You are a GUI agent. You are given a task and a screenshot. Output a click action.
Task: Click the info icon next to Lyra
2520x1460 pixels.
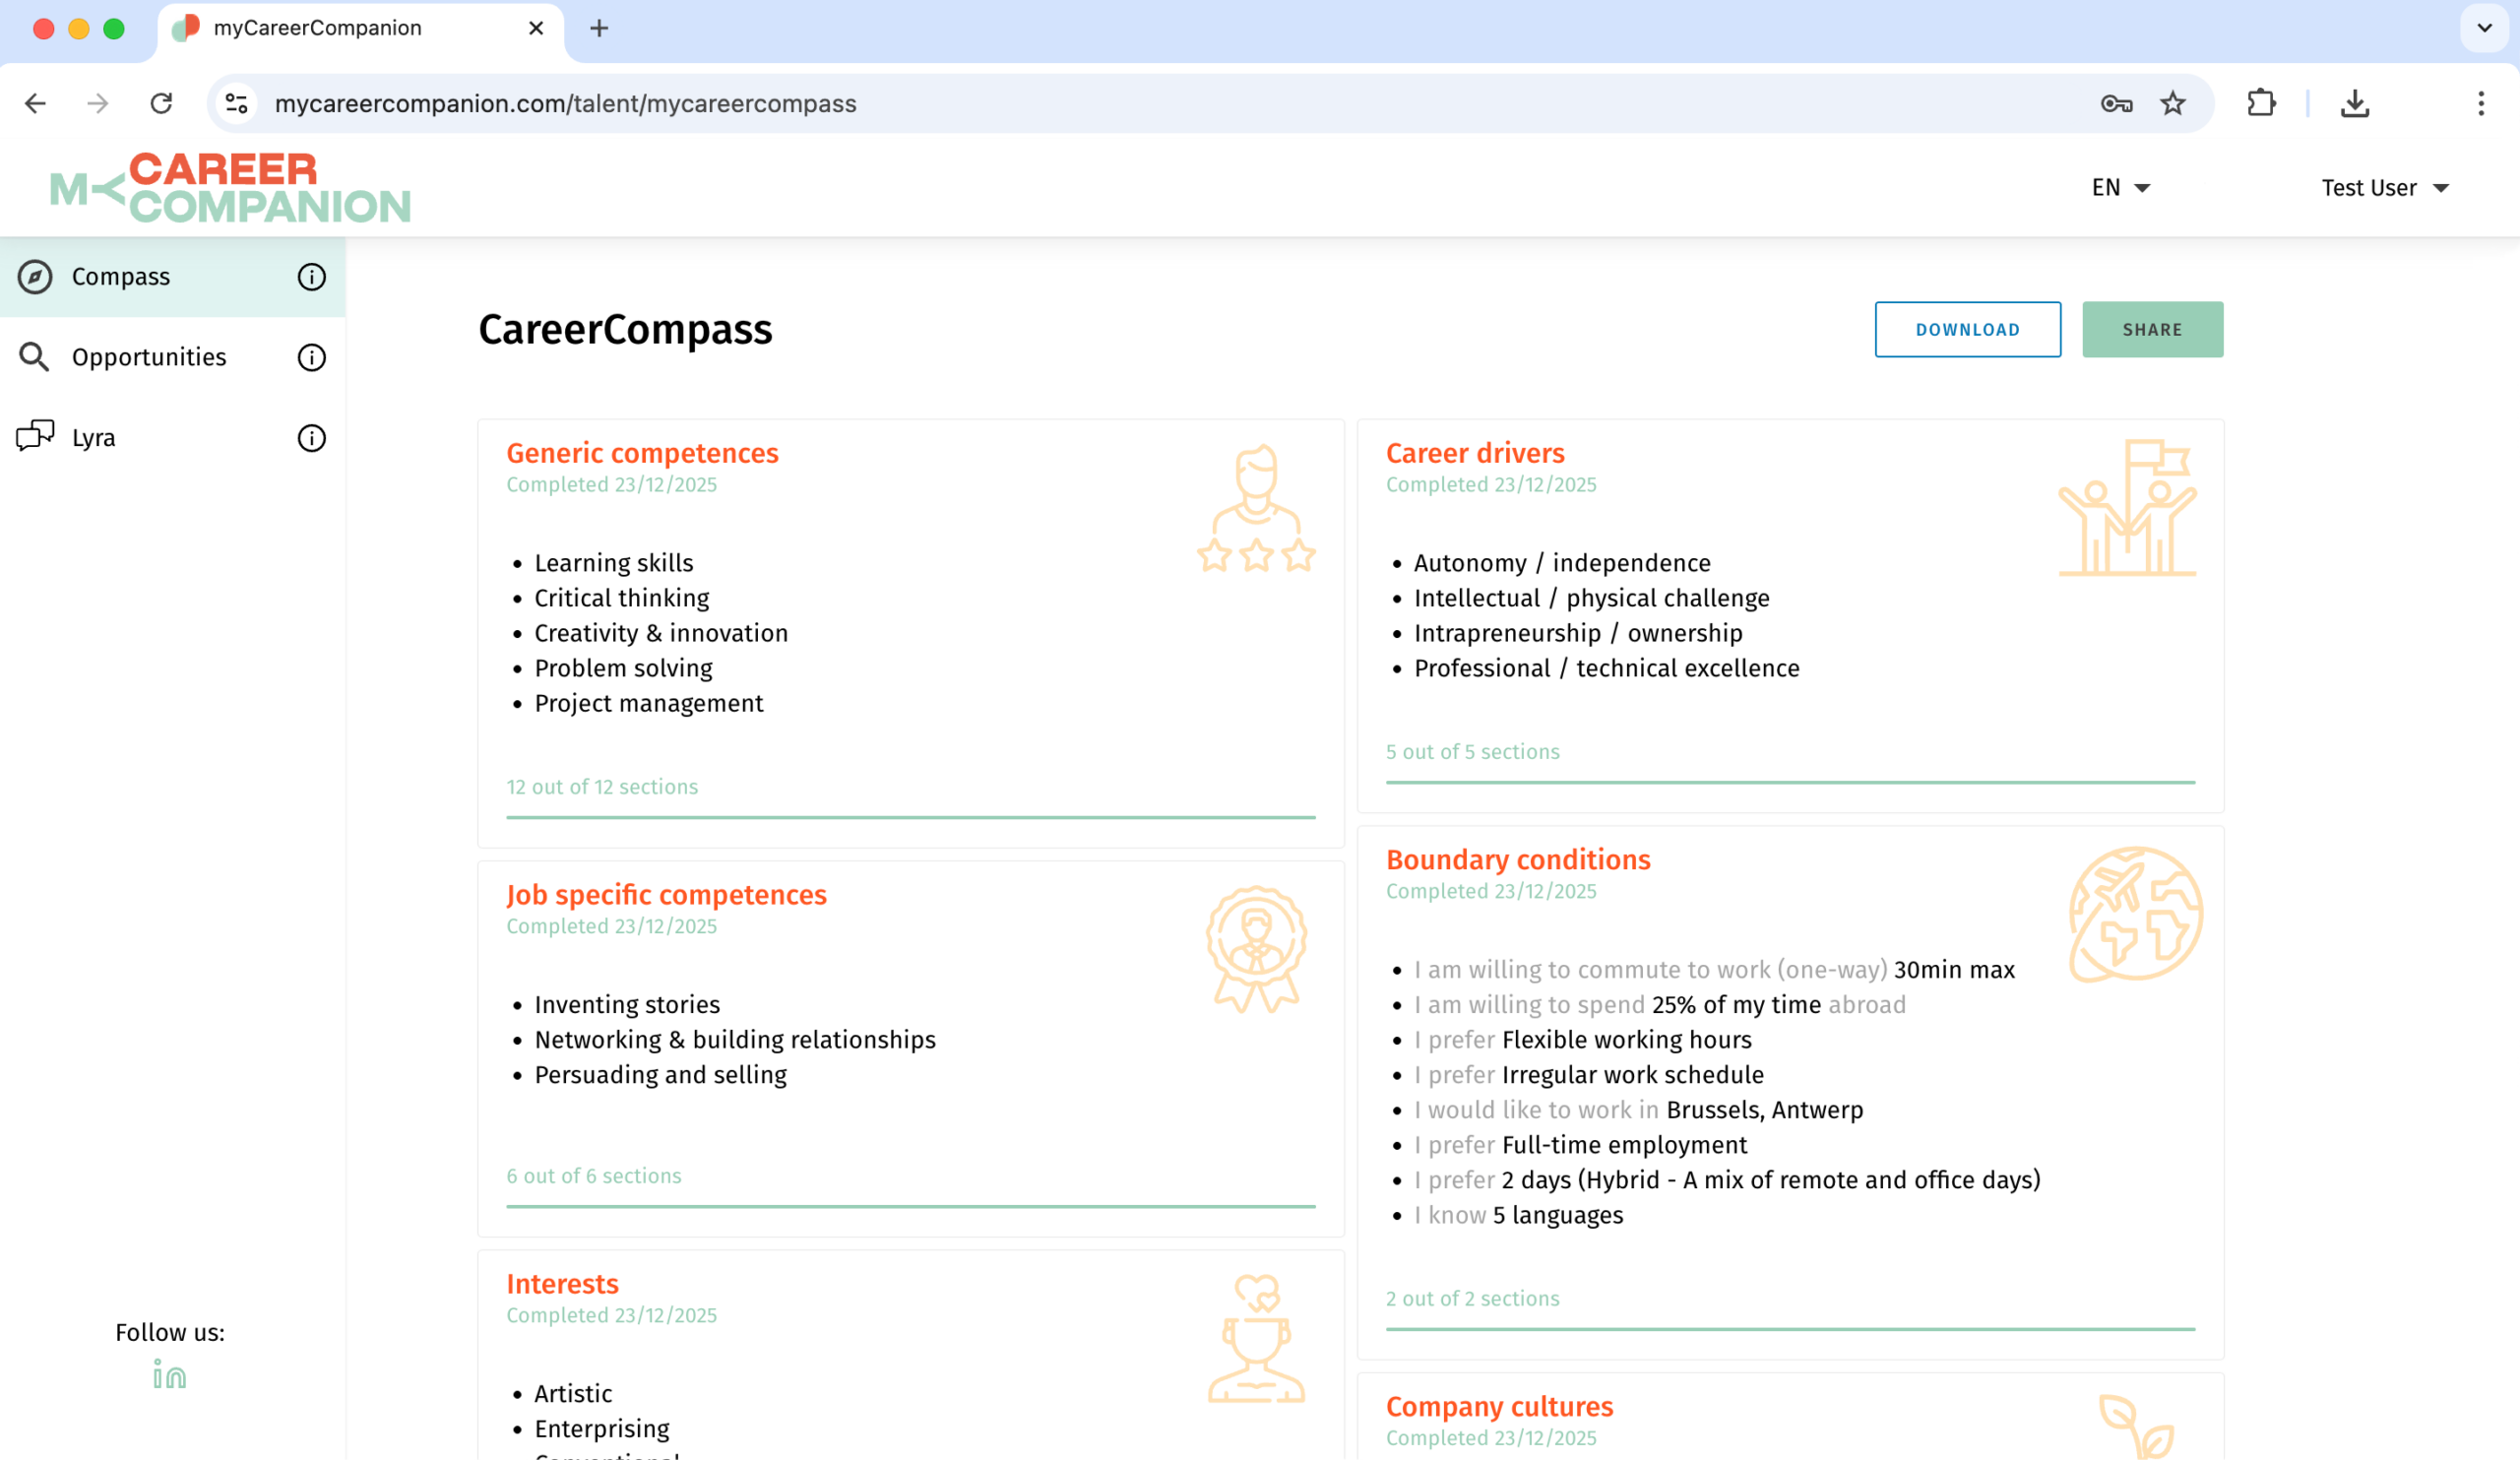(x=311, y=438)
